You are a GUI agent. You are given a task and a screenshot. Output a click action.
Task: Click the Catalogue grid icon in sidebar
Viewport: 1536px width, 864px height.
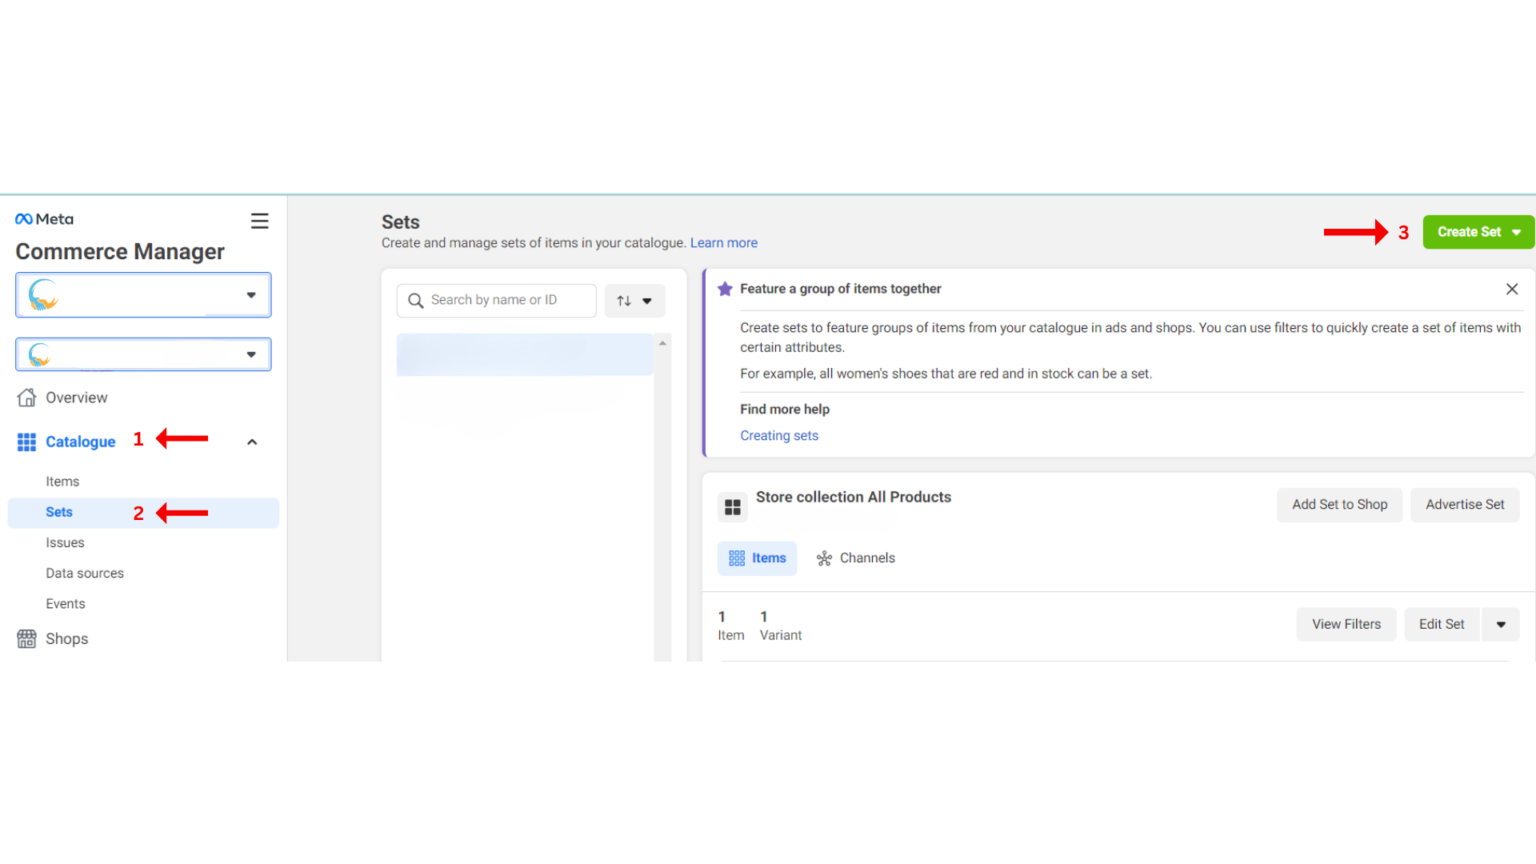point(26,441)
